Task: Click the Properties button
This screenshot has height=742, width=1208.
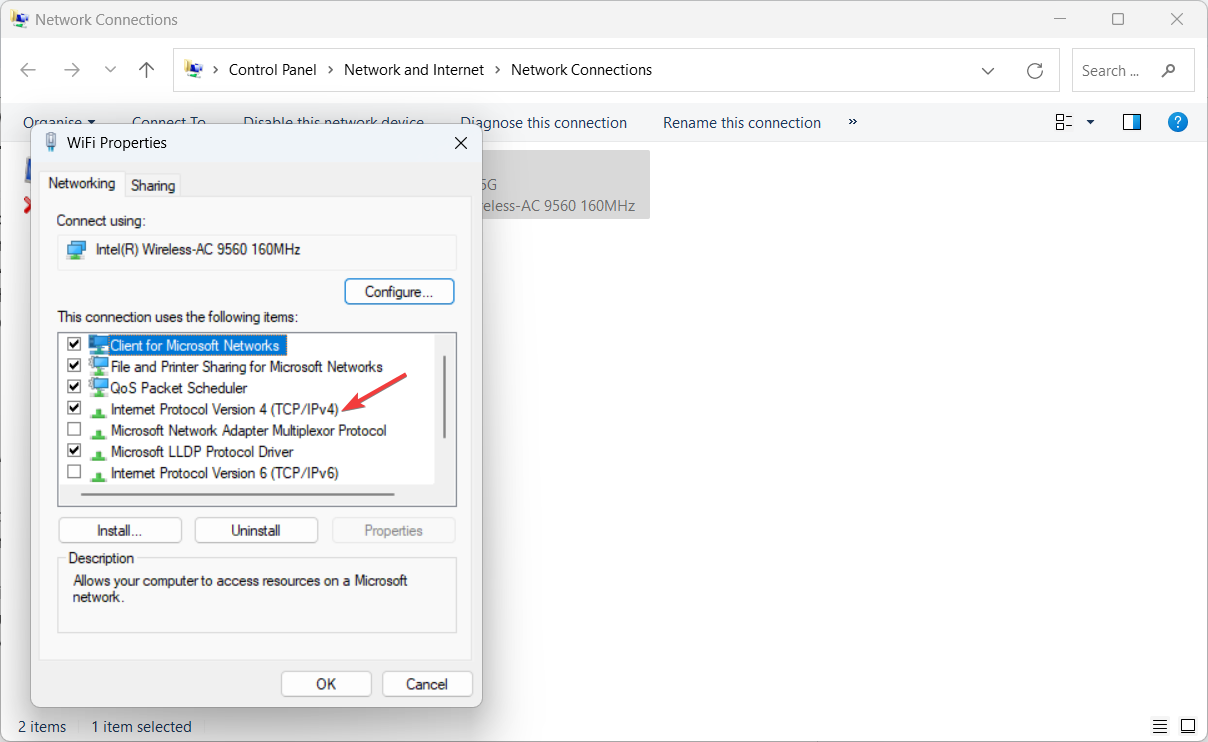Action: click(x=394, y=531)
